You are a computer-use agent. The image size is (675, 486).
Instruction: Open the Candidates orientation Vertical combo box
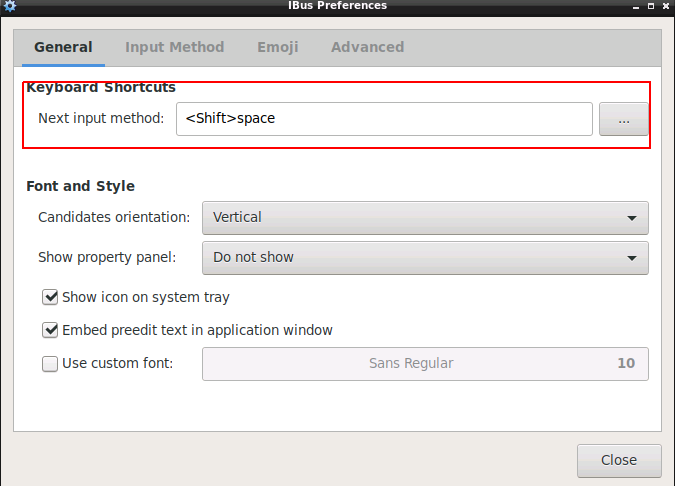click(425, 218)
